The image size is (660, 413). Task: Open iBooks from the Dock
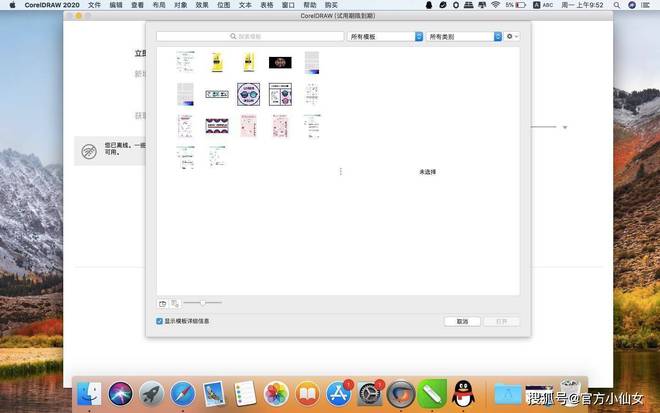click(x=307, y=394)
